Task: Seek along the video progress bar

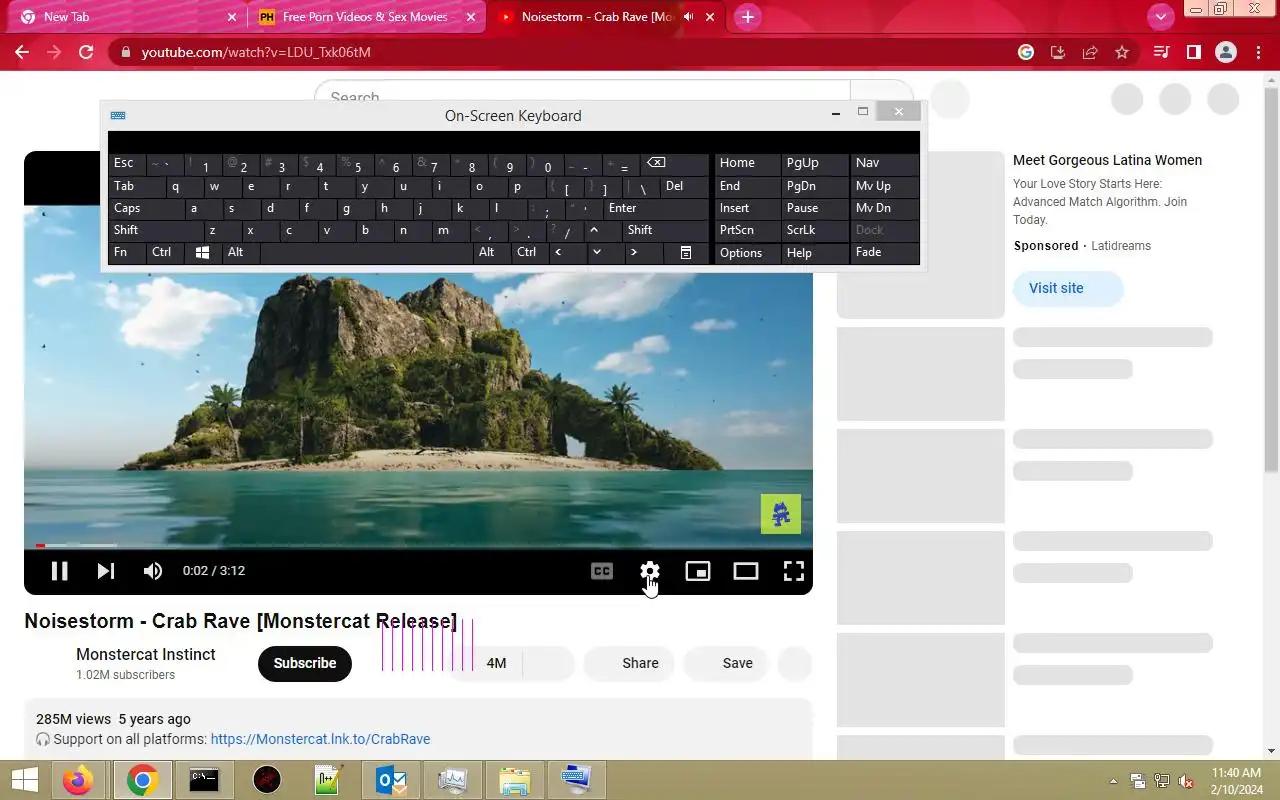Action: 418,546
